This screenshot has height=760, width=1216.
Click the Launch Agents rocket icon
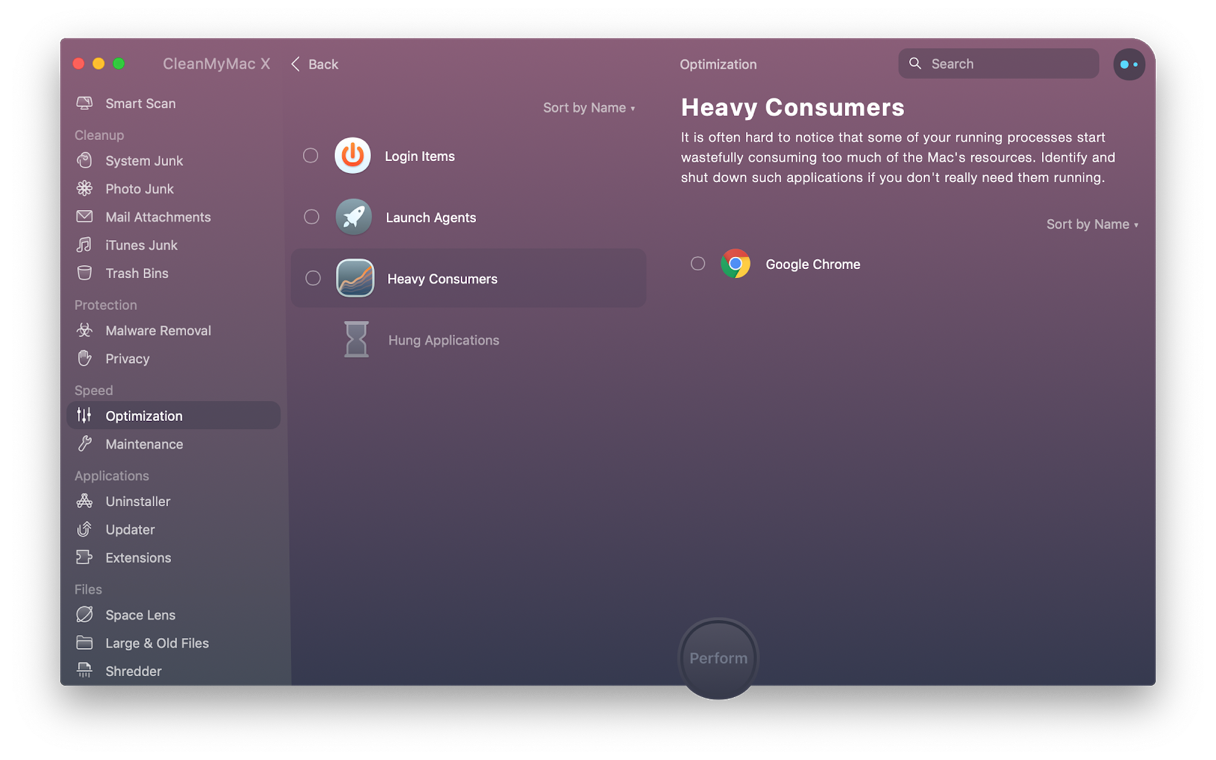[x=353, y=216]
